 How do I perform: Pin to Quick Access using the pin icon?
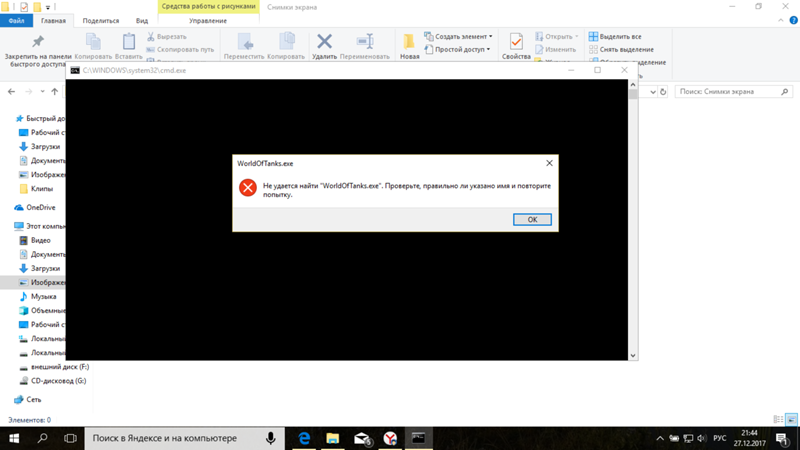pos(38,41)
